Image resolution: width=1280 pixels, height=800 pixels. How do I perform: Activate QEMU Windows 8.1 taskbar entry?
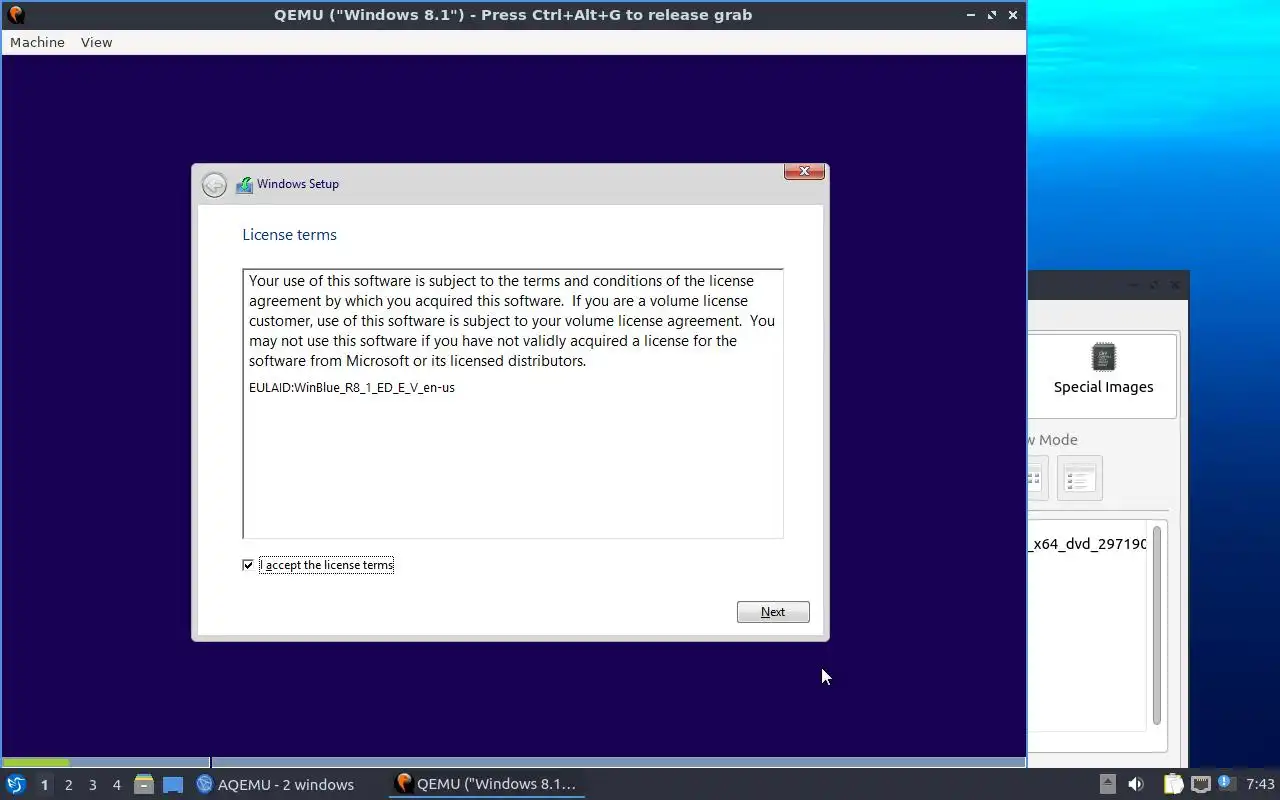tap(487, 784)
